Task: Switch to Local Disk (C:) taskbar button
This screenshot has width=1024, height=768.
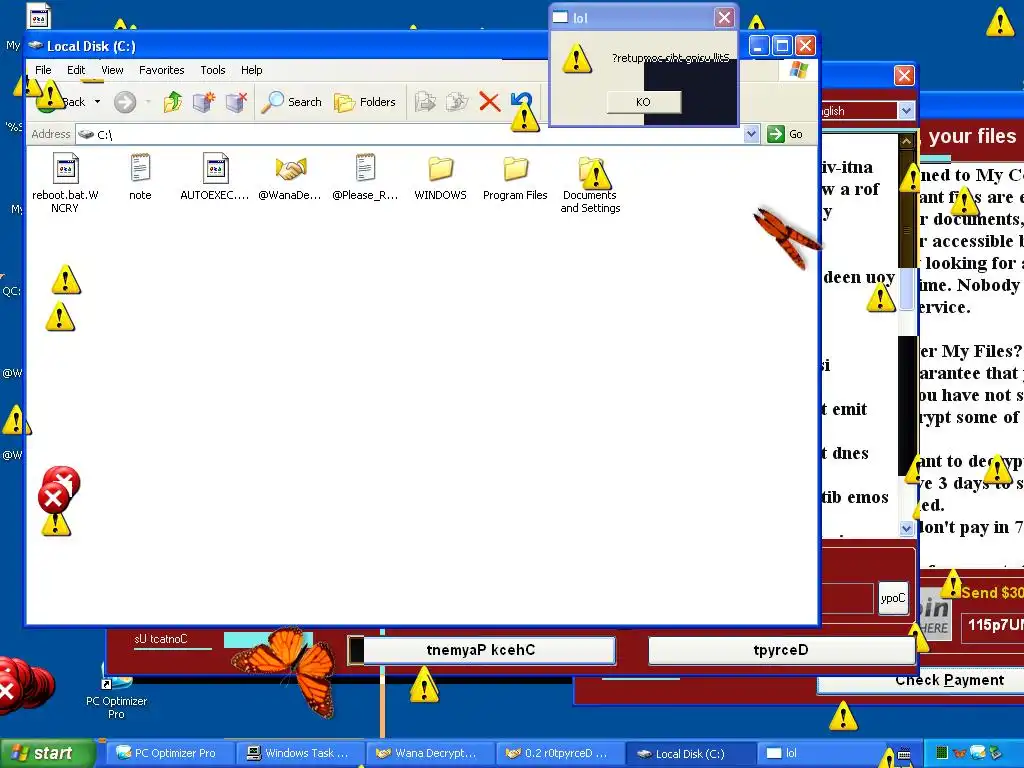Action: (690, 753)
